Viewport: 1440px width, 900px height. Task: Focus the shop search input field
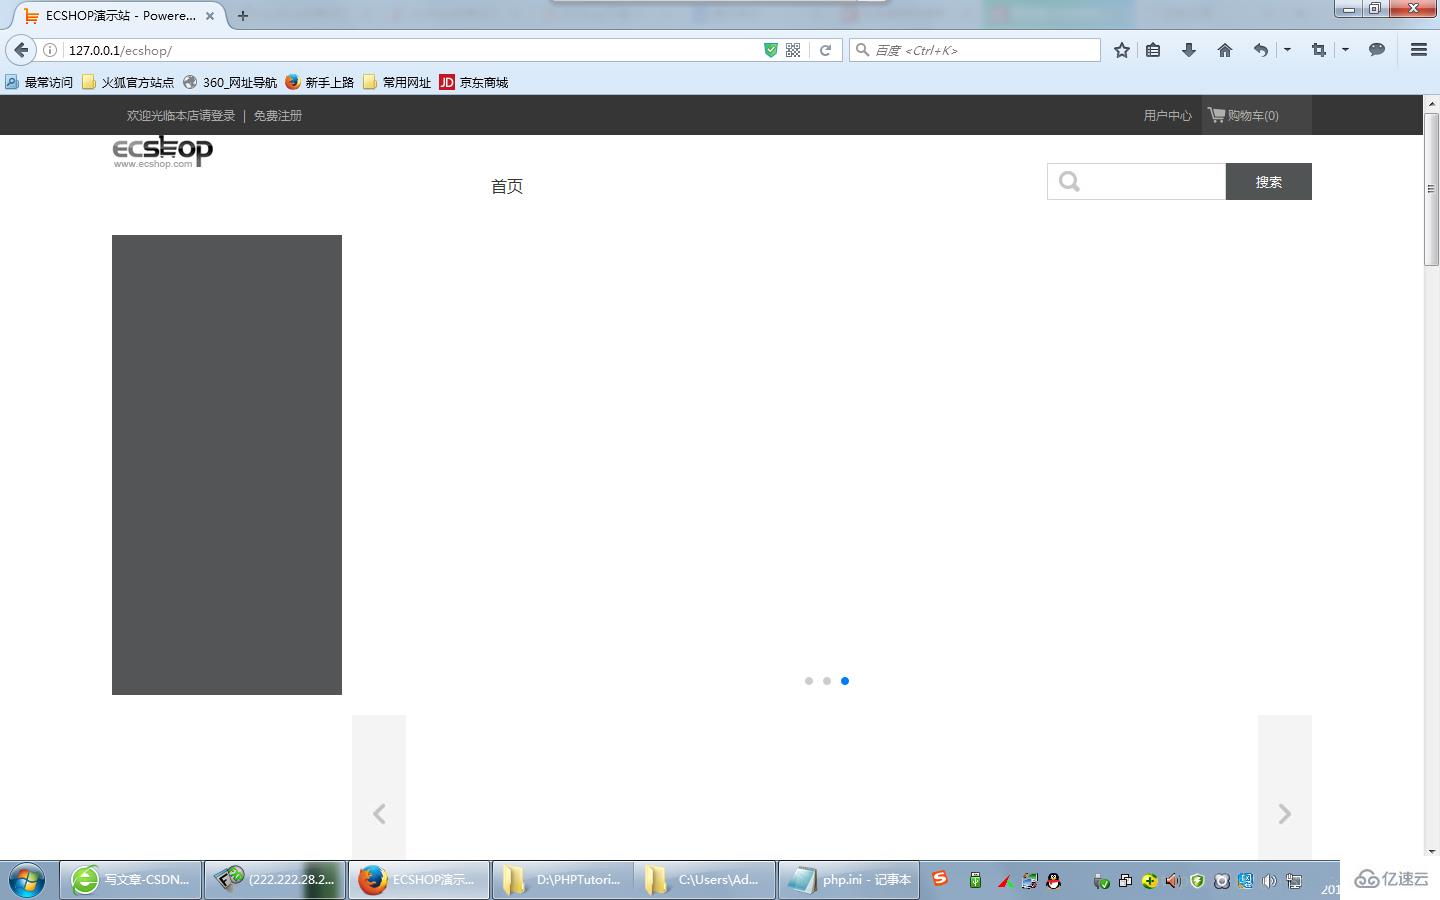tap(1137, 182)
